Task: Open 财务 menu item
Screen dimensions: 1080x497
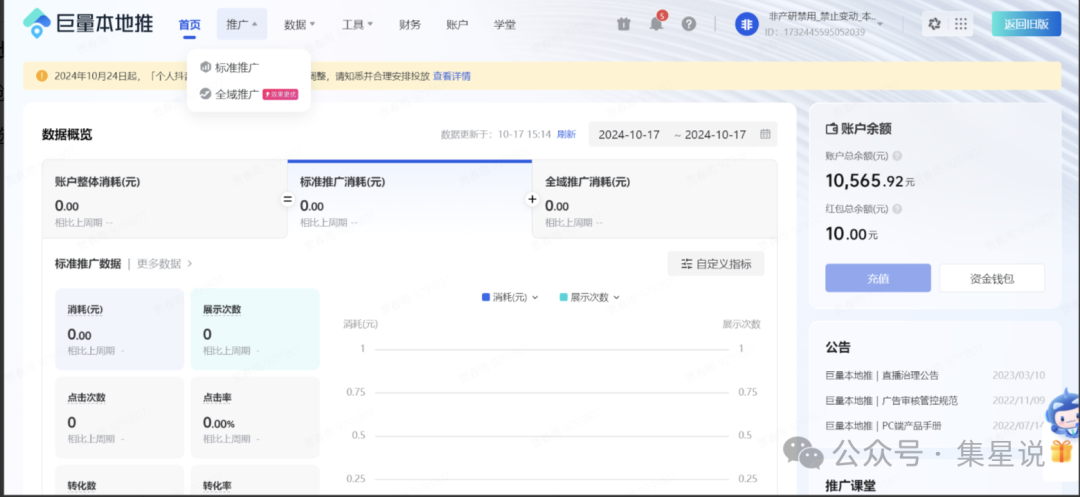Action: click(410, 24)
